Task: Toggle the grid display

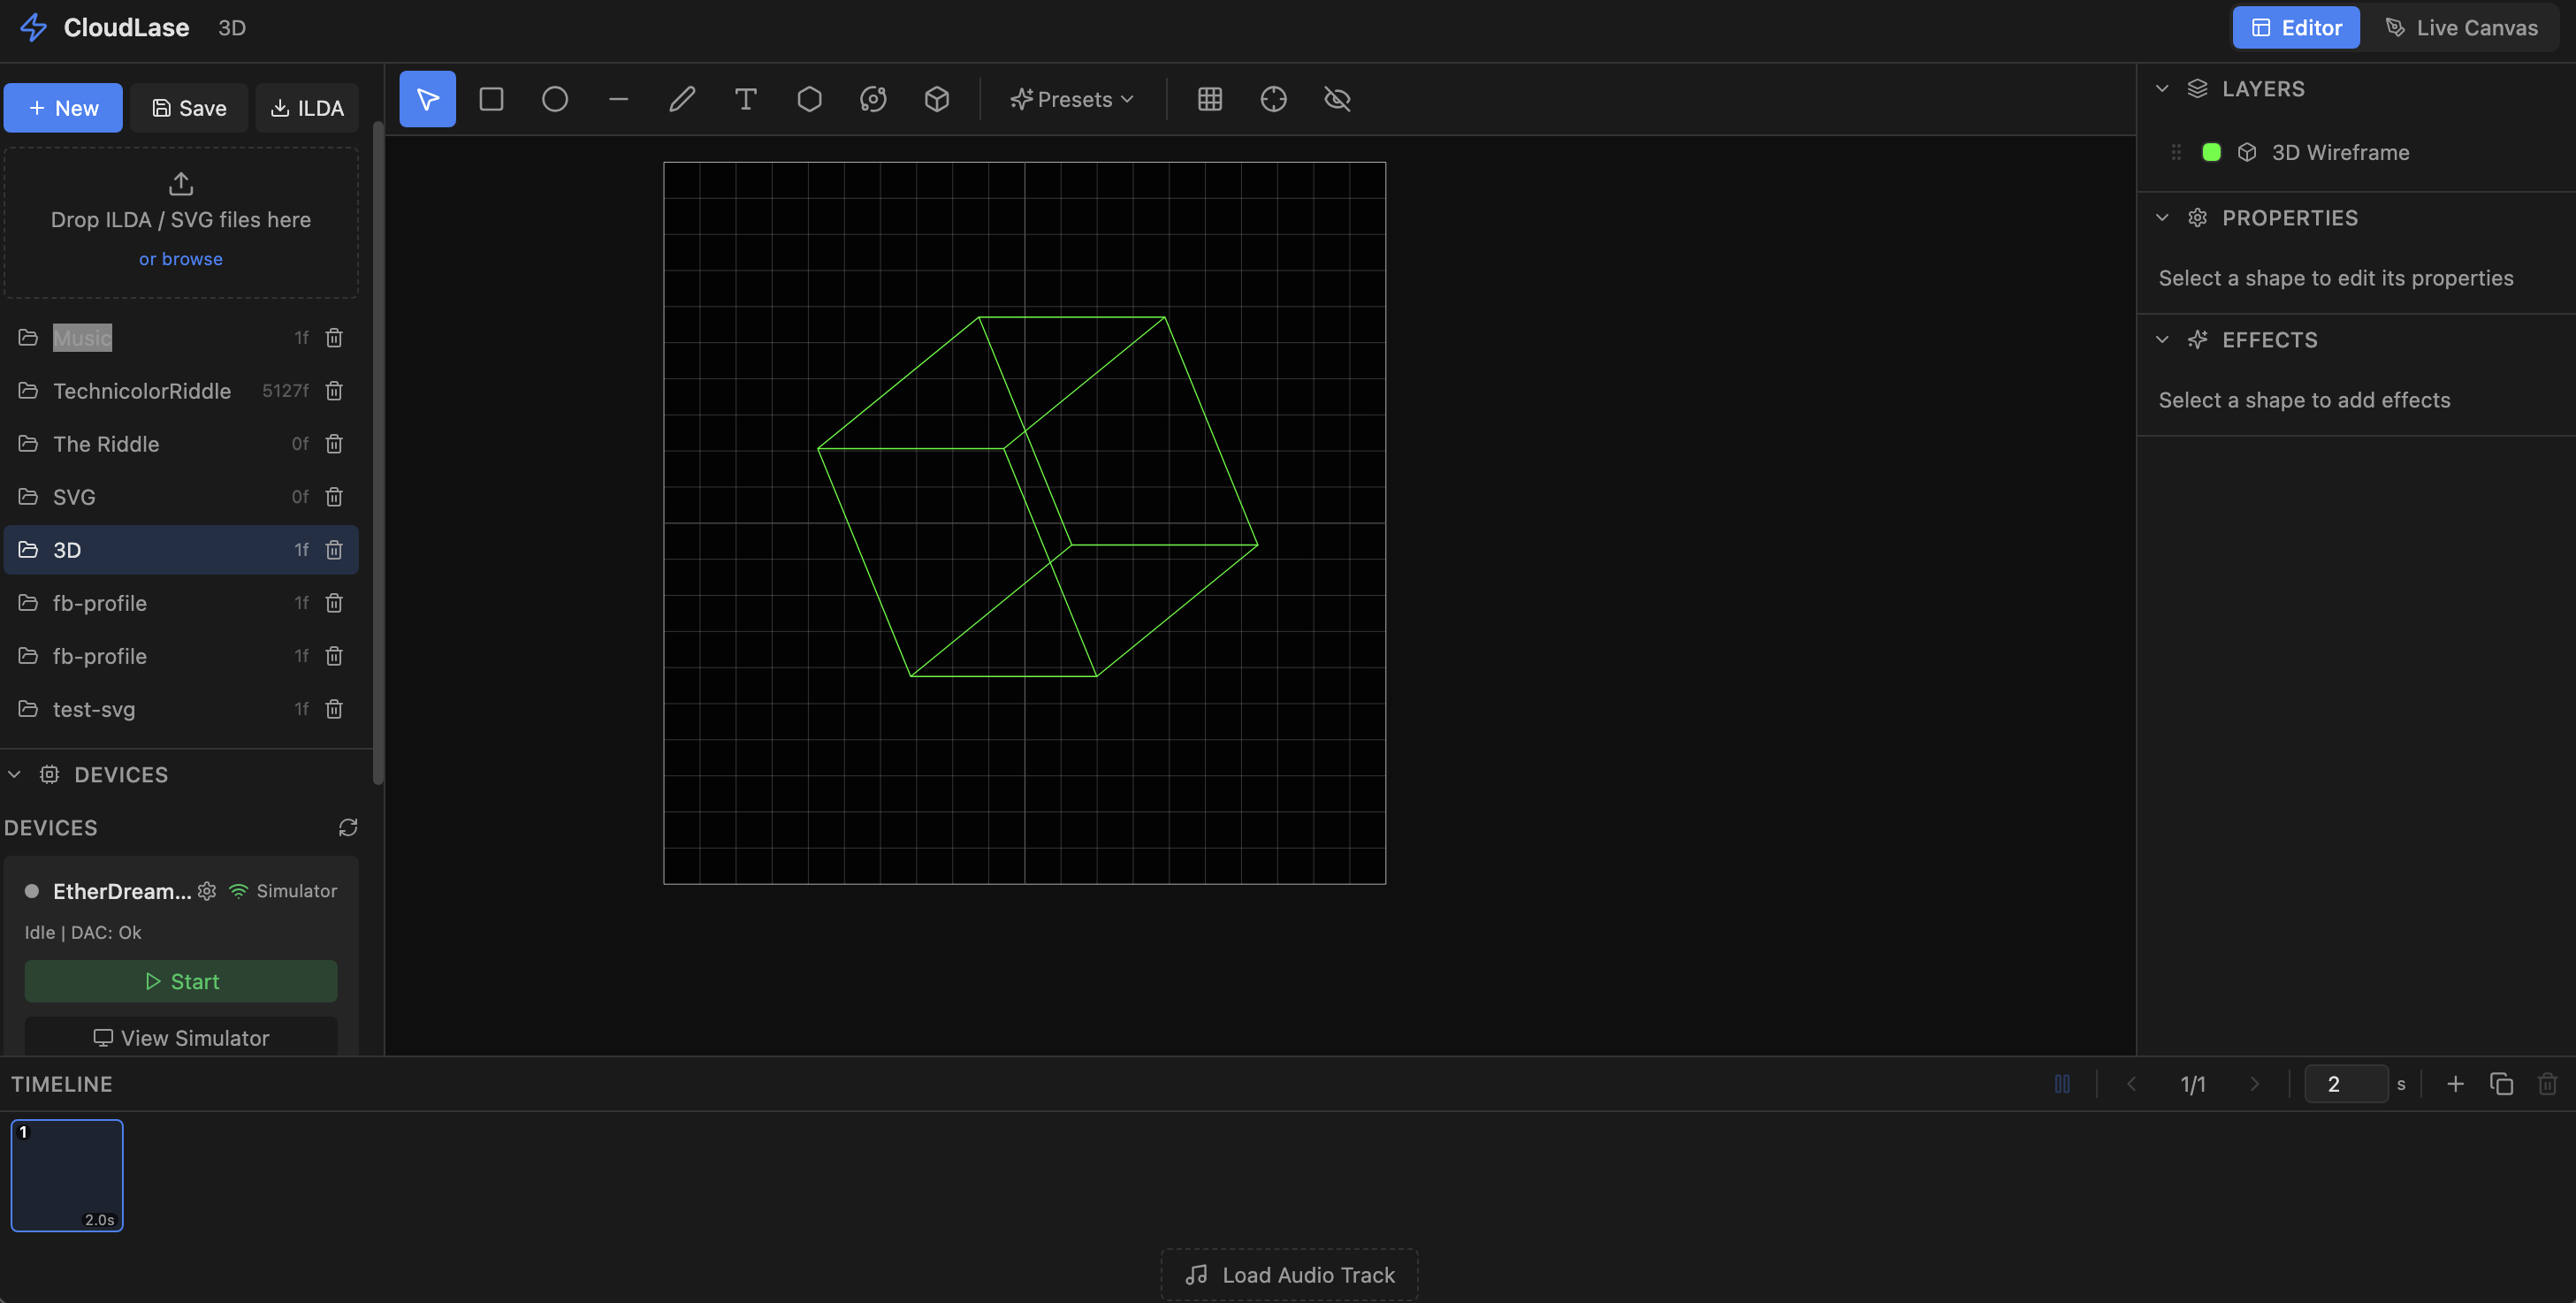Action: pyautogui.click(x=1209, y=99)
